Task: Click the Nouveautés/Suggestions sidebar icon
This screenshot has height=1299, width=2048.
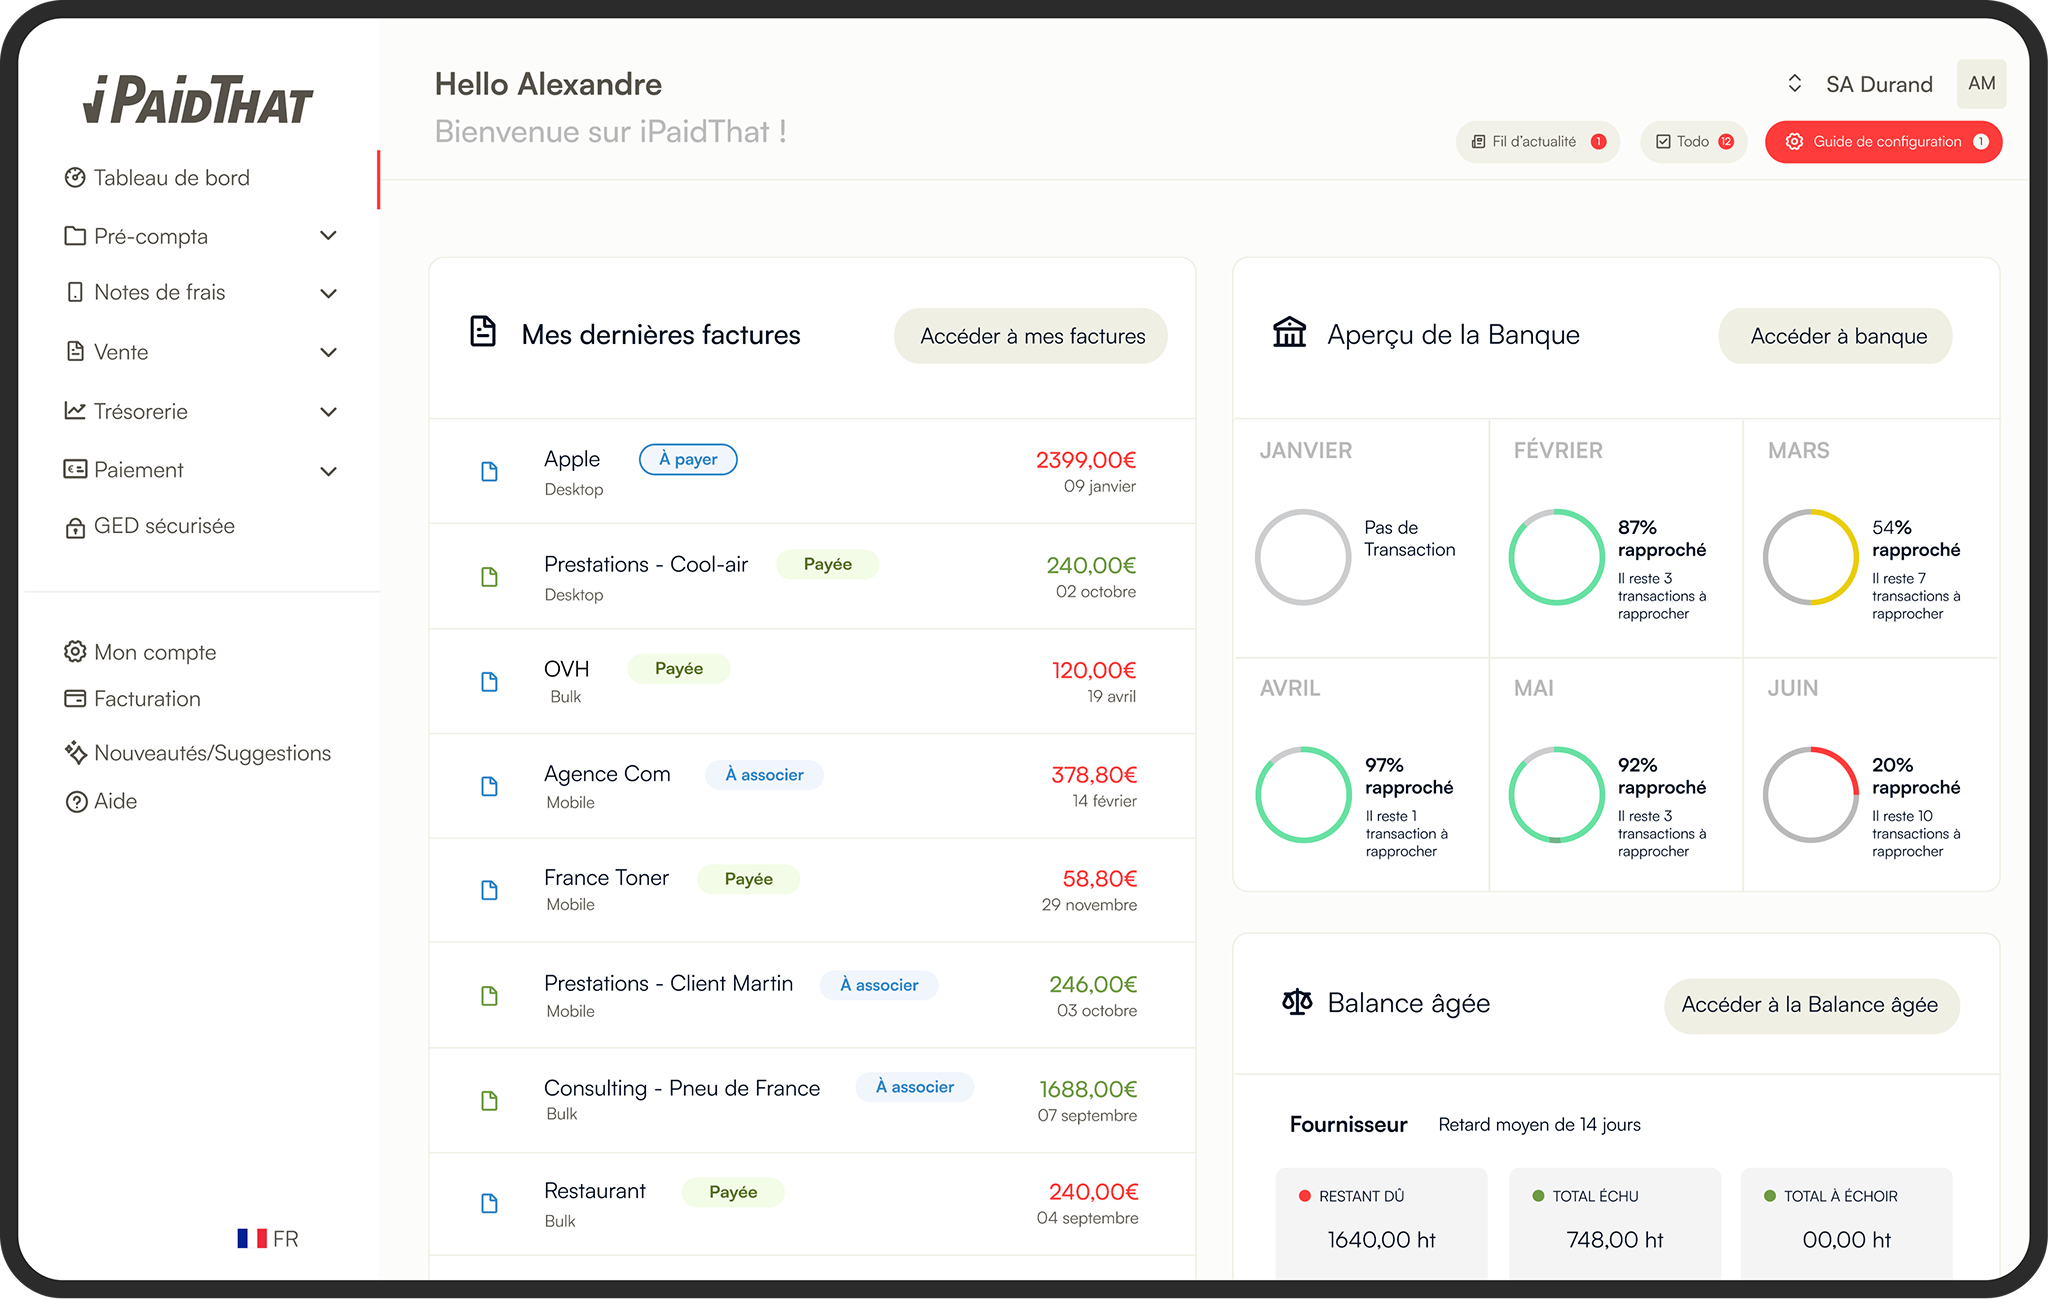Action: coord(75,752)
